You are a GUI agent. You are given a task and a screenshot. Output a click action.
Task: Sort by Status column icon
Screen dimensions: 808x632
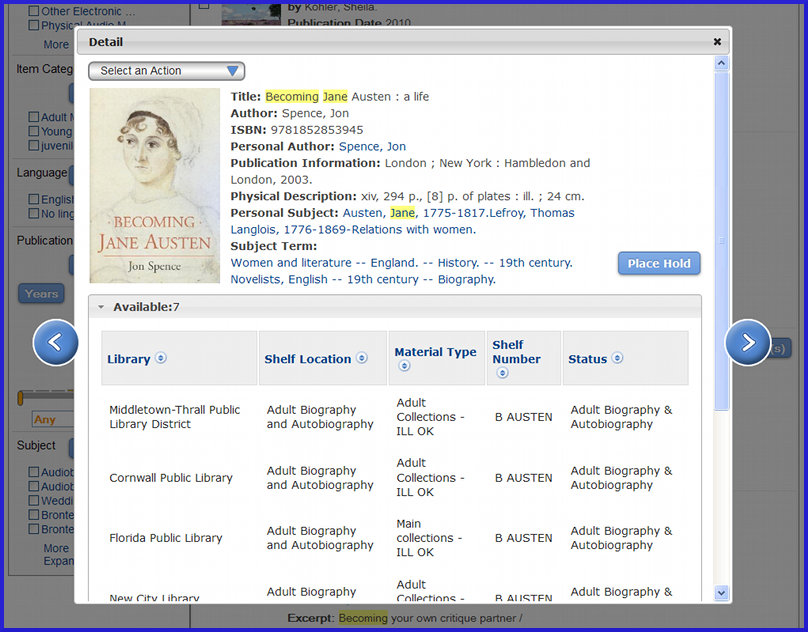617,358
